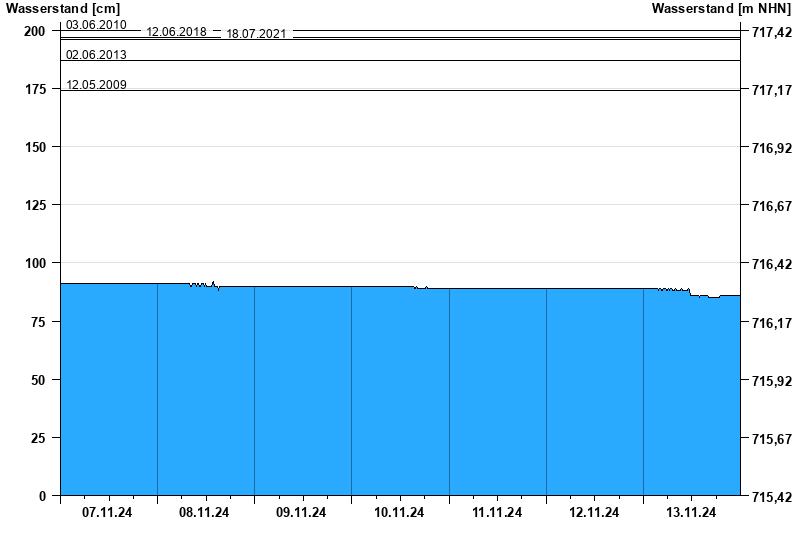Click the 'Wasserstand [m NHN]' axis title
The height and width of the screenshot is (550, 800).
coord(723,9)
